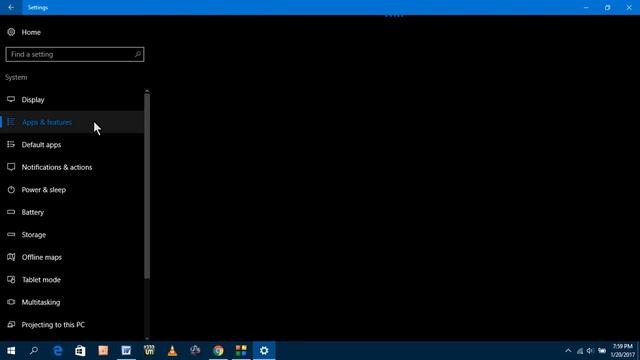Click the Storage drive icon
640x360 pixels.
click(11, 234)
